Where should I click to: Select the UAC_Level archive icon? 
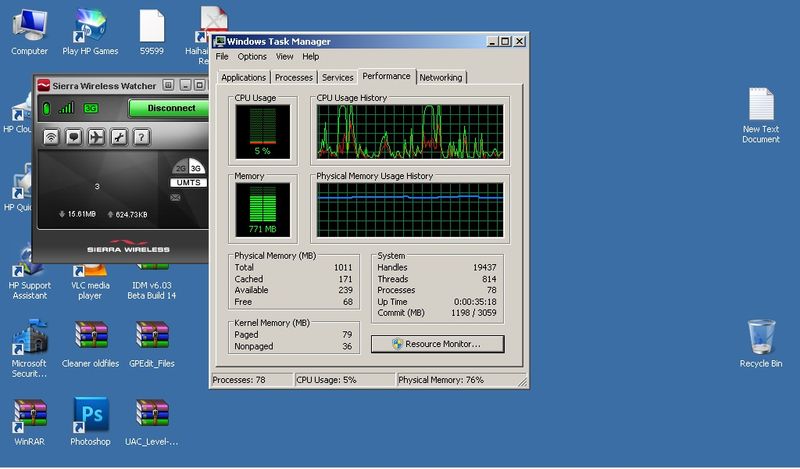pos(152,423)
